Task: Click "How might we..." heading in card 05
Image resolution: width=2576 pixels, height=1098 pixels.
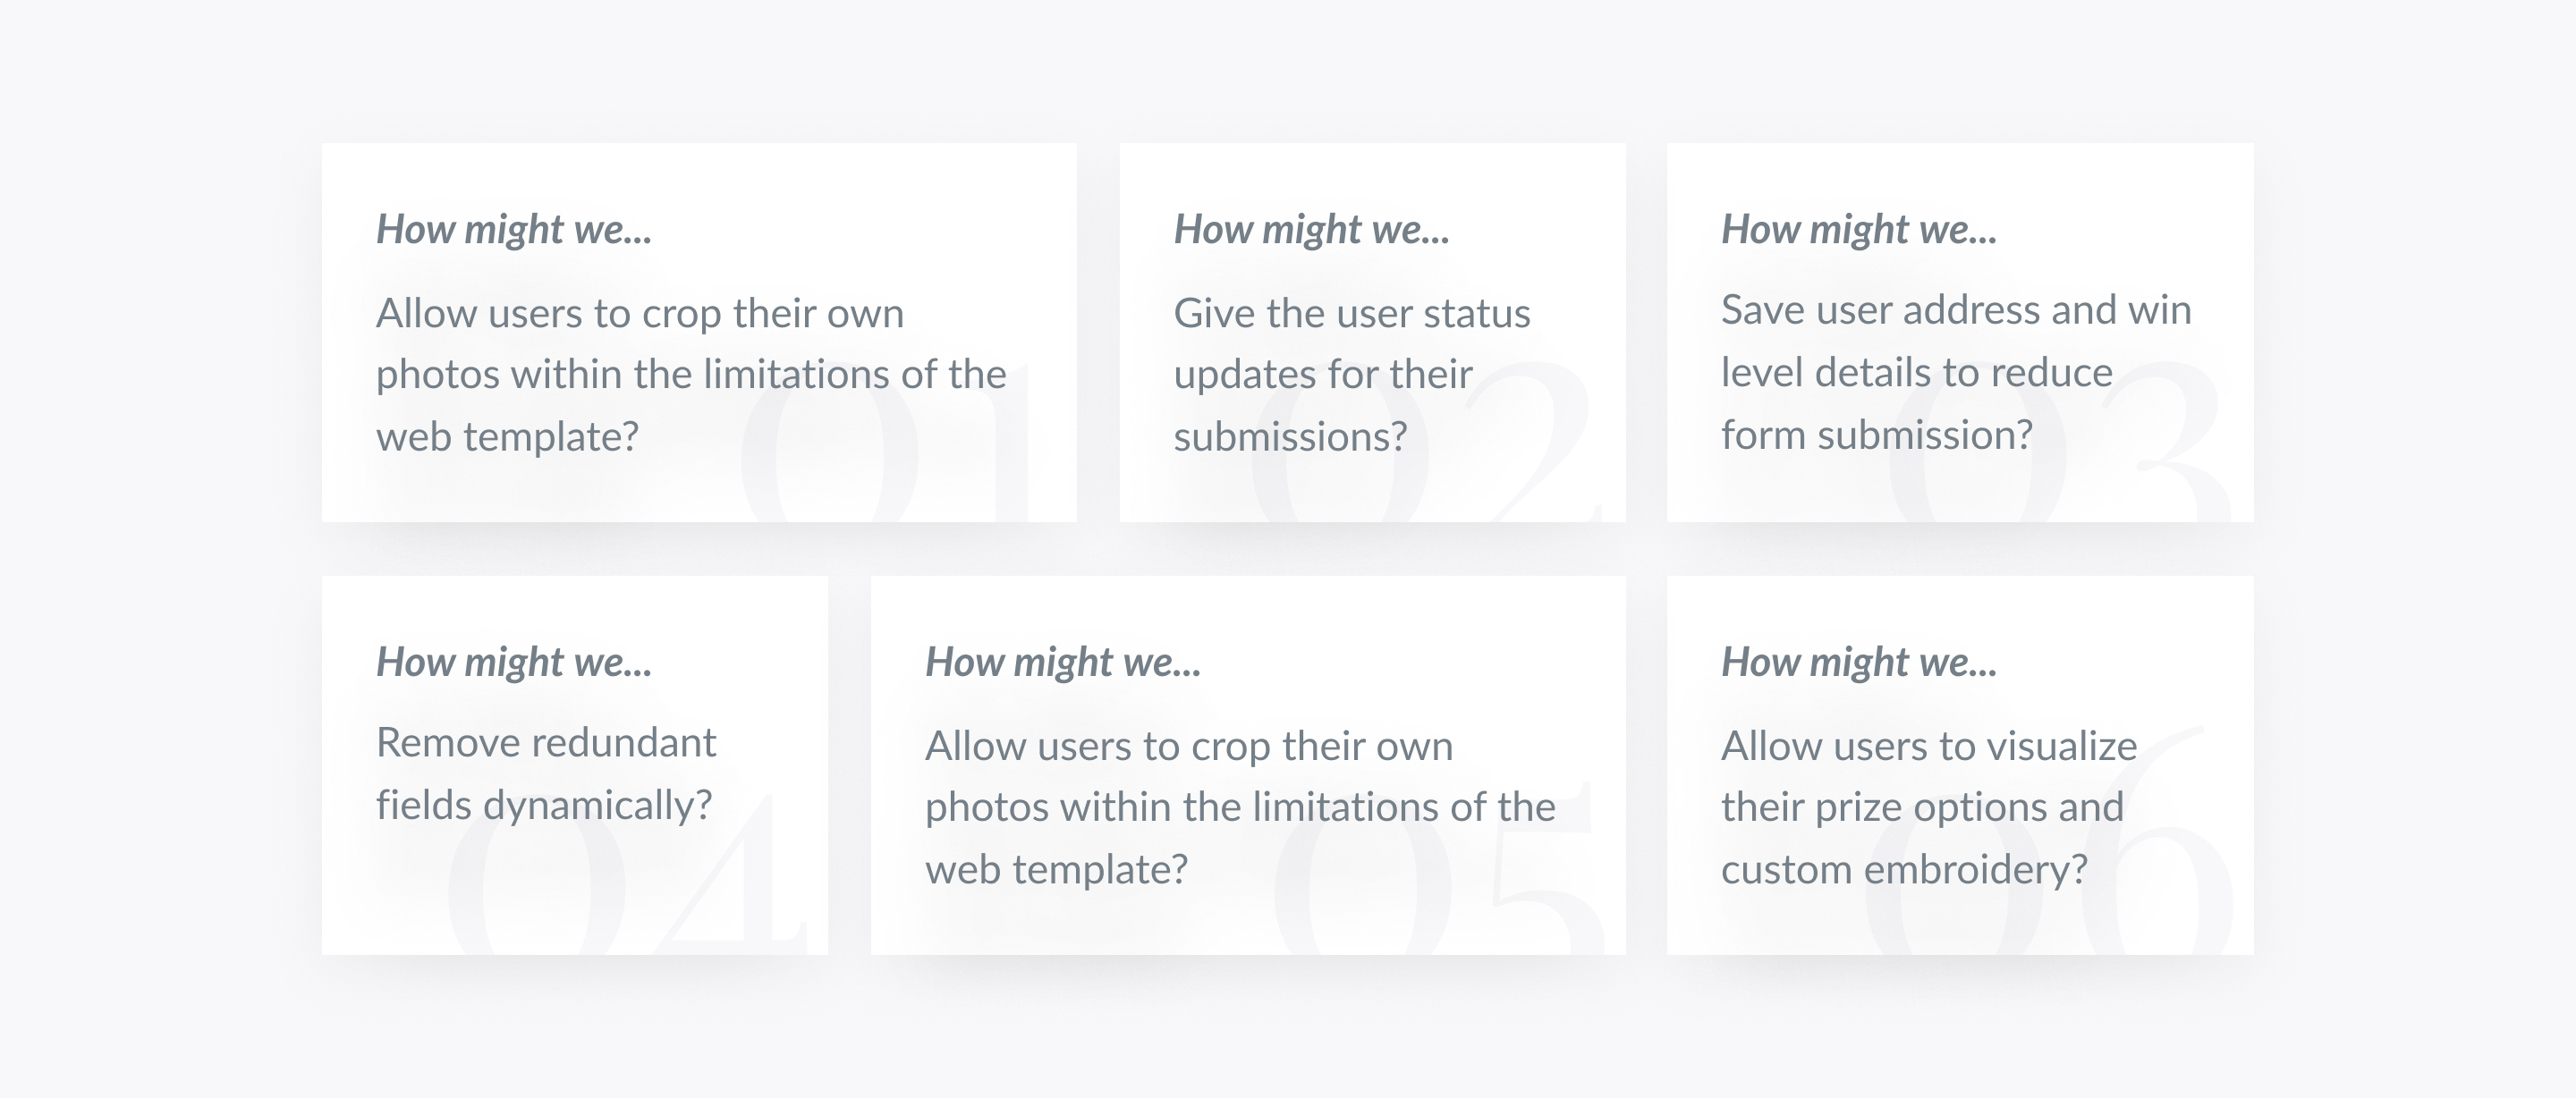Action: point(1063,663)
